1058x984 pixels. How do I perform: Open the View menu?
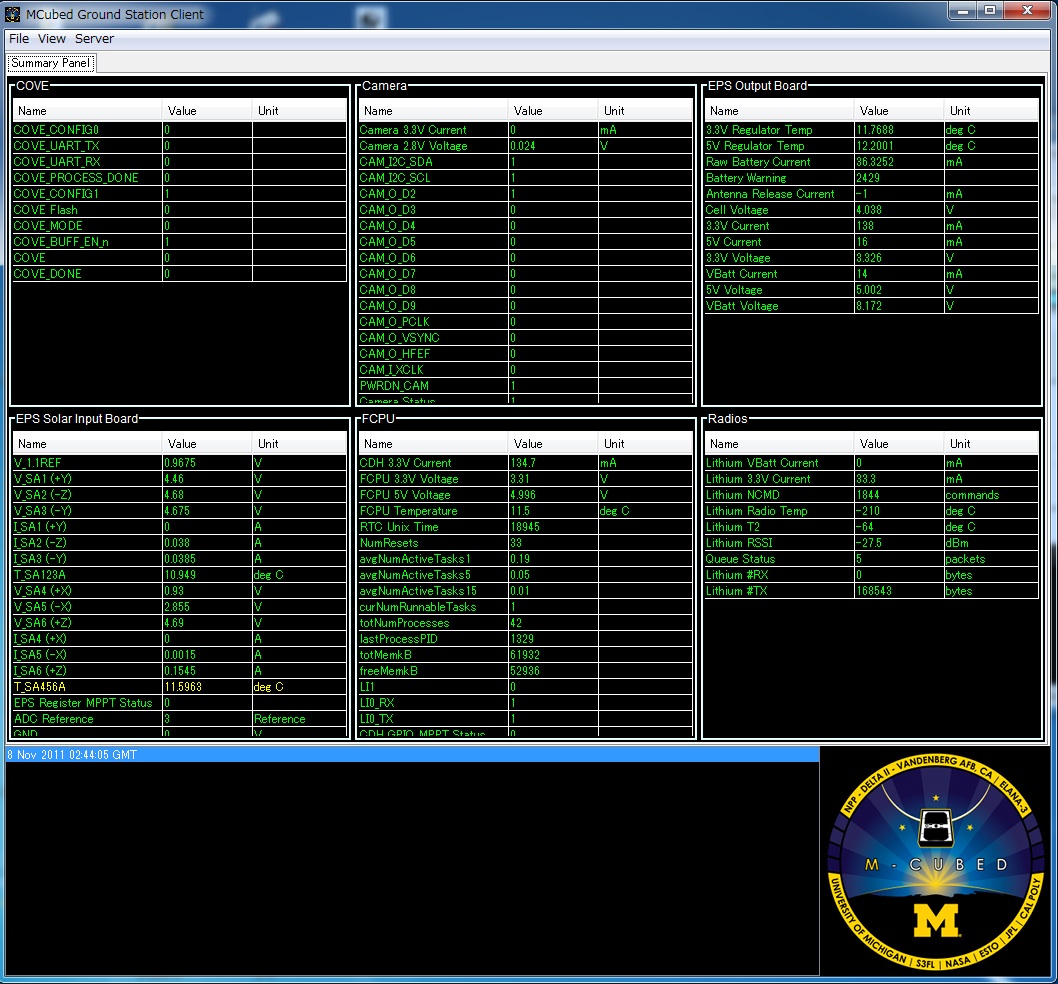51,38
